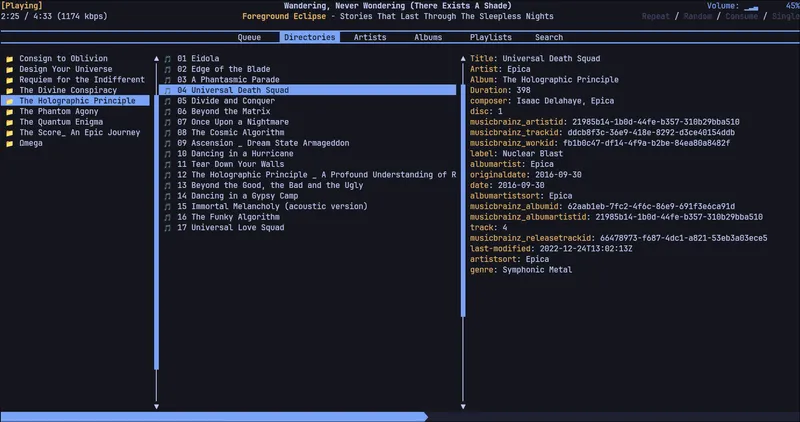Click the label Nuclear Blast value
The height and width of the screenshot is (422, 800).
(533, 154)
